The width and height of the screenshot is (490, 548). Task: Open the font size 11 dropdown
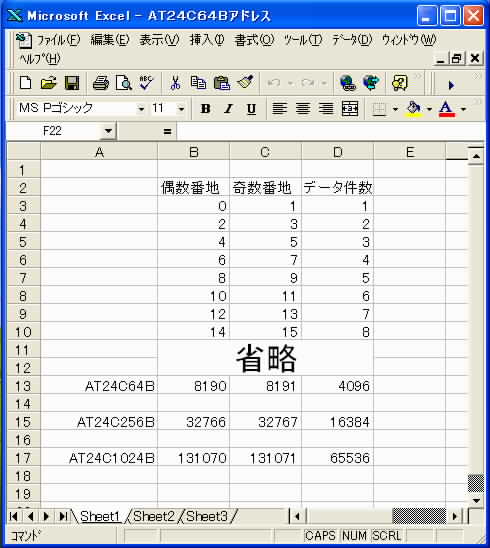pos(181,109)
